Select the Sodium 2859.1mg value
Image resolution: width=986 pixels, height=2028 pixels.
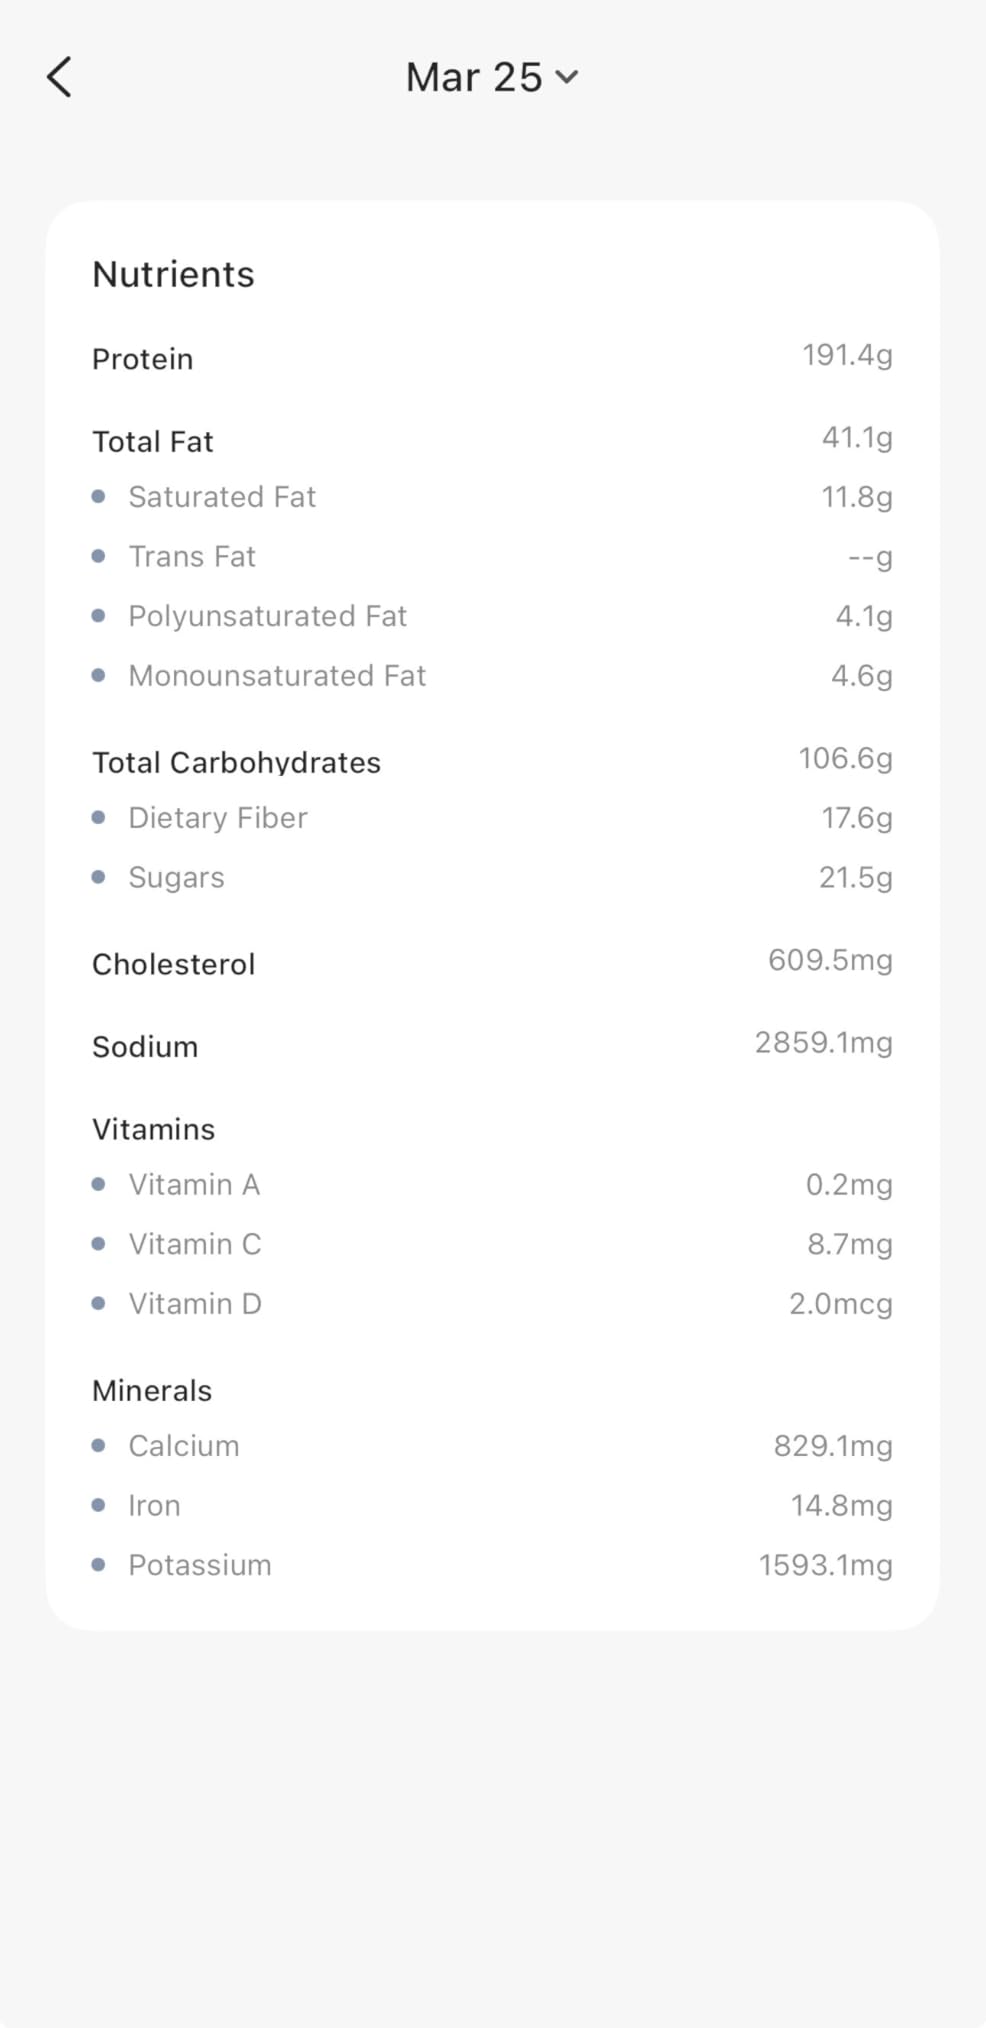click(x=823, y=1043)
